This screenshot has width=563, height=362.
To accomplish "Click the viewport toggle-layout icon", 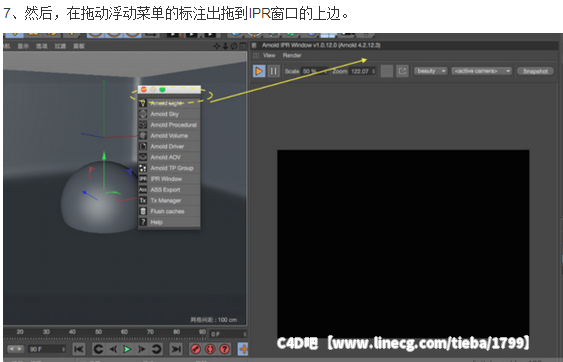I will click(x=243, y=46).
